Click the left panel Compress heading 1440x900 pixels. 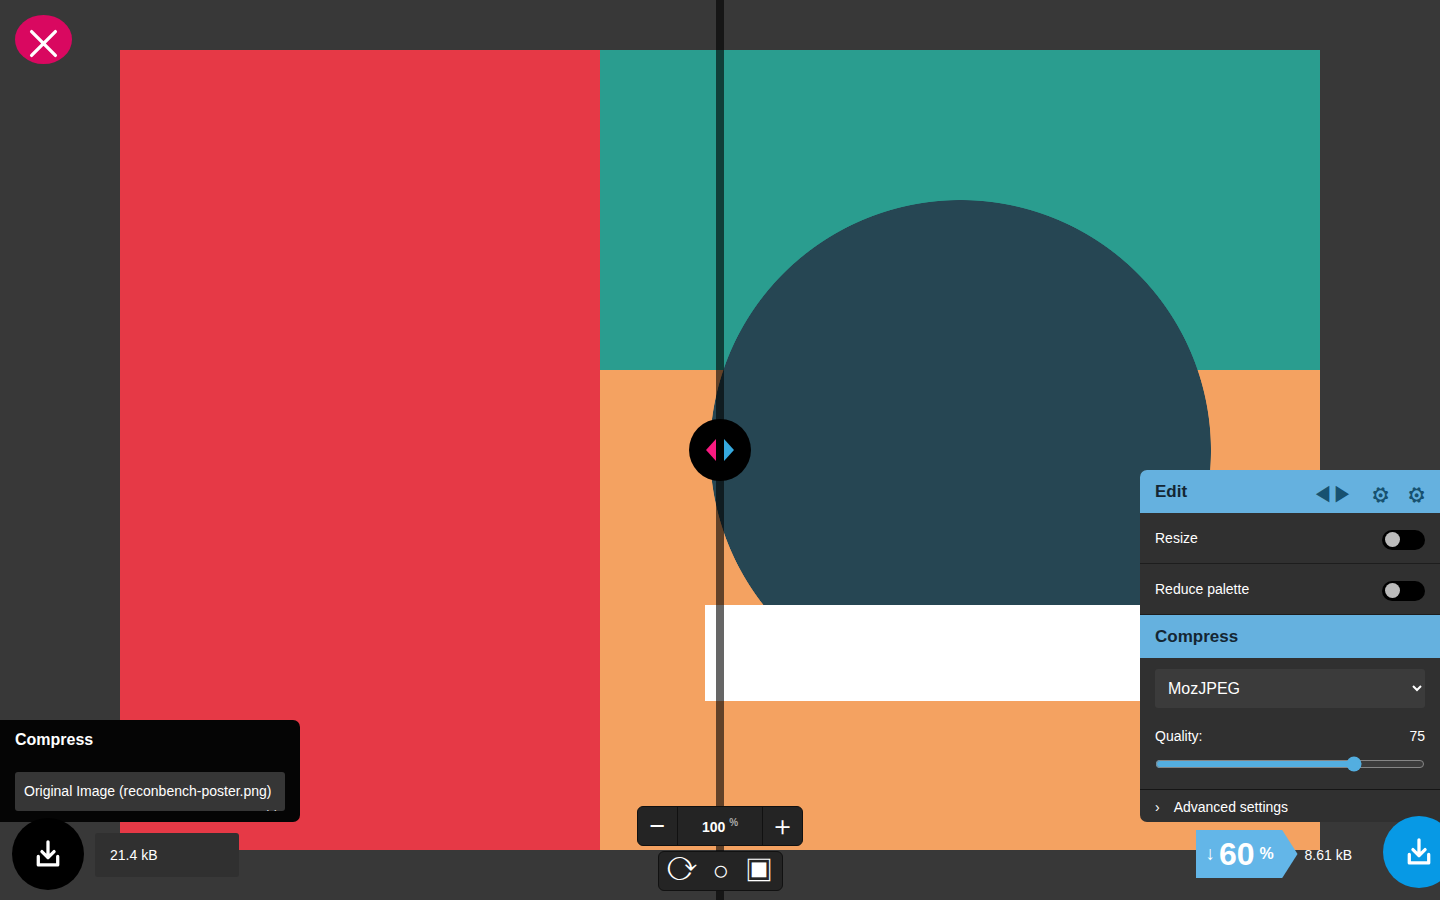coord(54,740)
